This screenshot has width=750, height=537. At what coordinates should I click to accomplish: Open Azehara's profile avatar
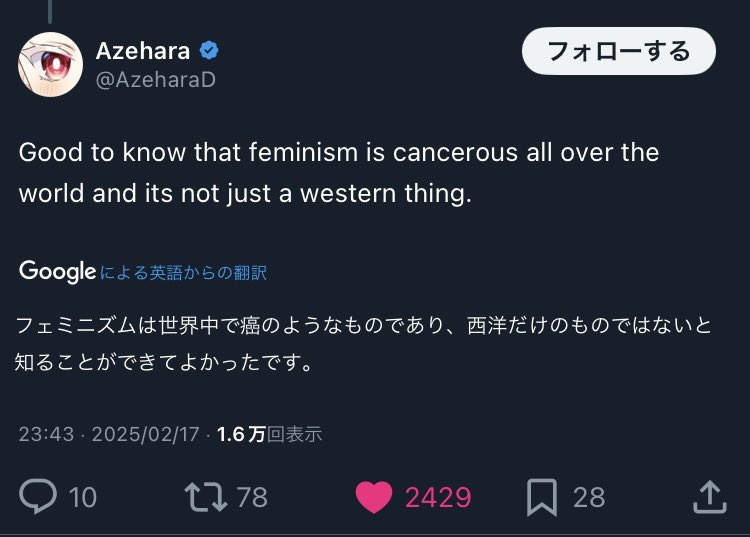click(x=50, y=65)
